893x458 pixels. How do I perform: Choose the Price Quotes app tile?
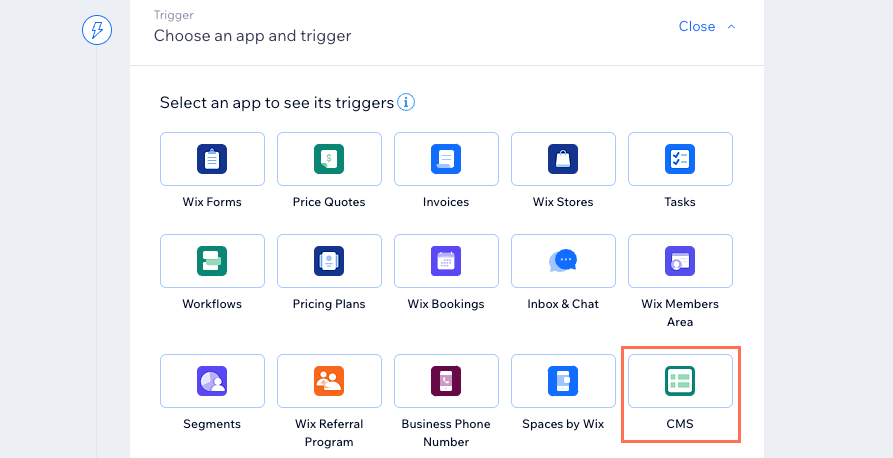[329, 159]
